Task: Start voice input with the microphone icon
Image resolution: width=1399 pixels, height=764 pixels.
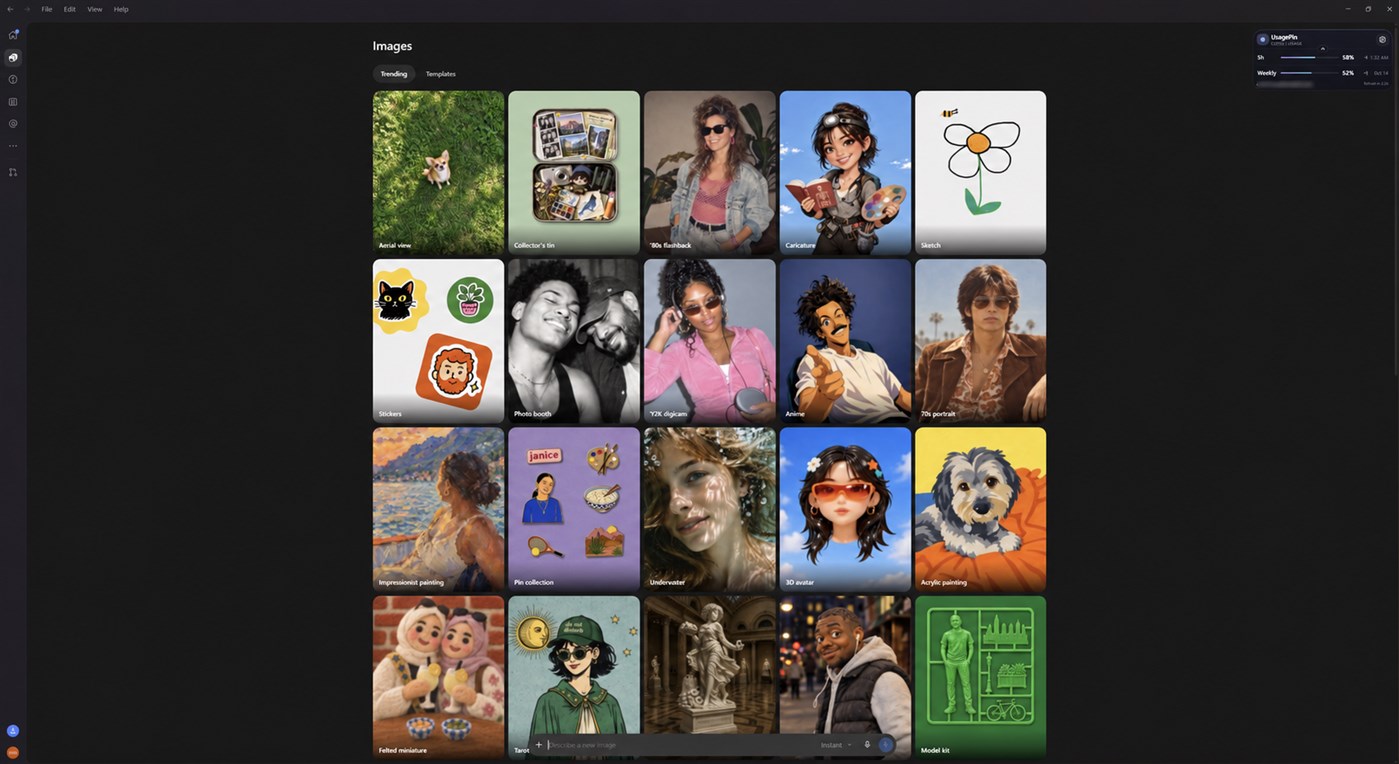Action: [867, 745]
